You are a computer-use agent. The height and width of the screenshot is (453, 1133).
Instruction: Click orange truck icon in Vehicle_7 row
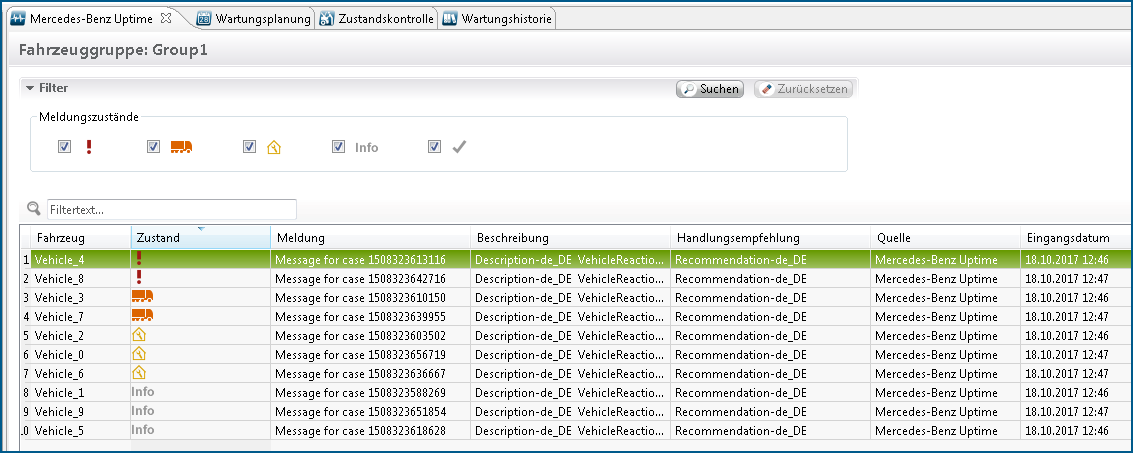[x=142, y=316]
